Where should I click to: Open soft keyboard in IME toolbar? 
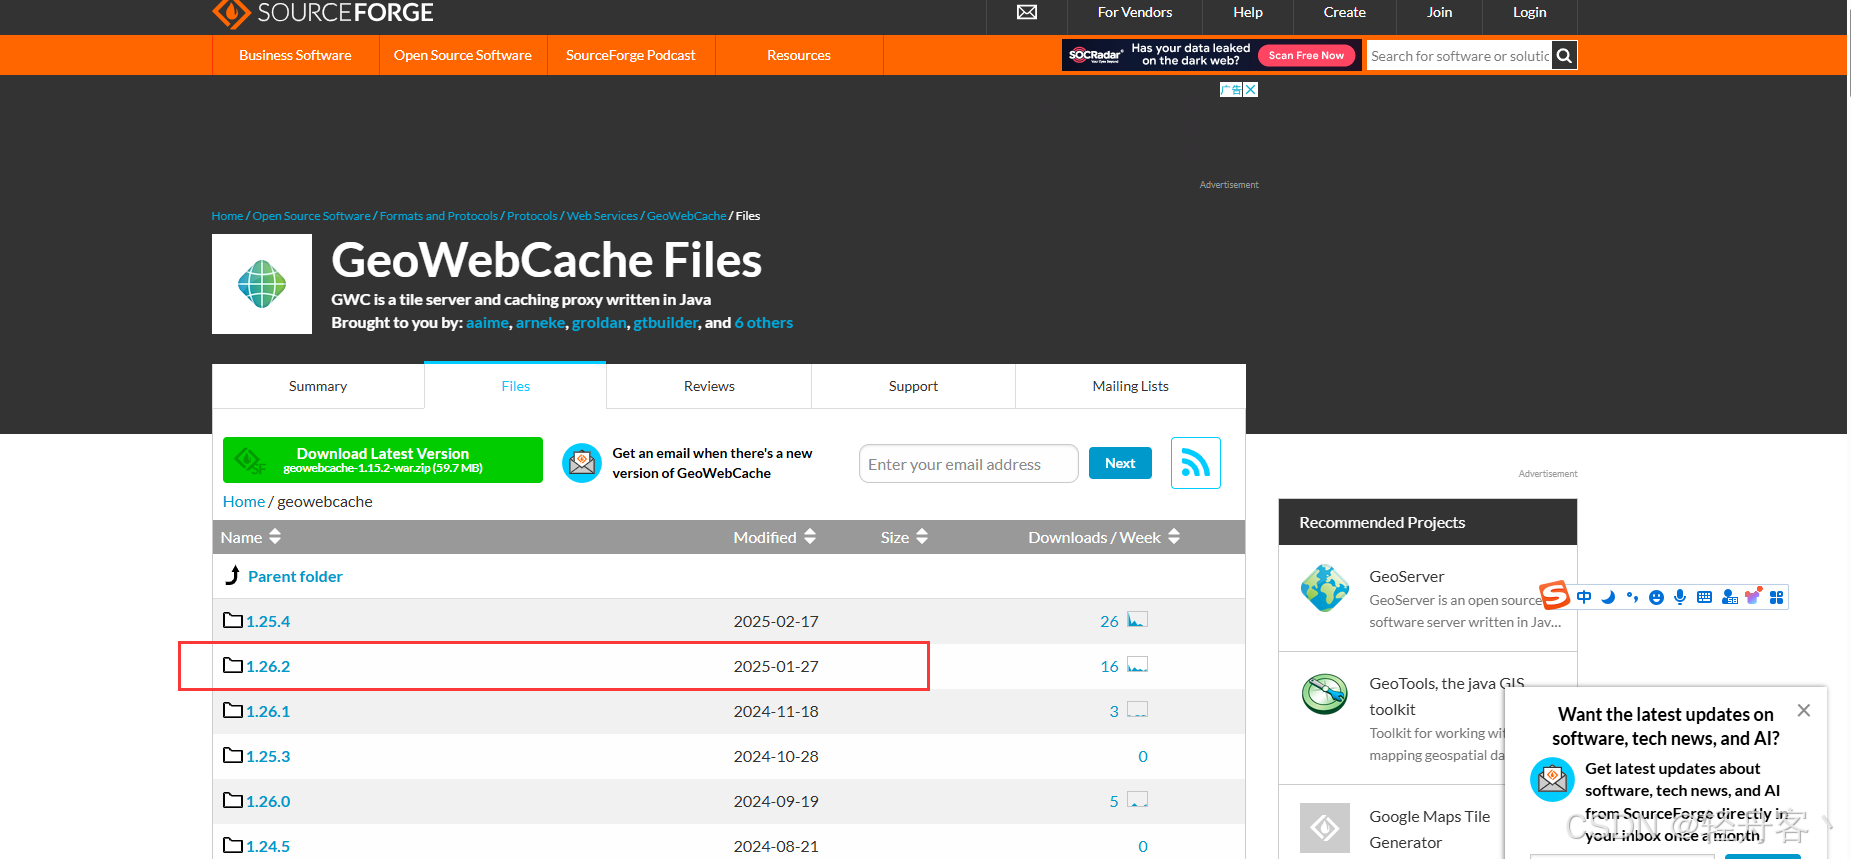click(1704, 597)
